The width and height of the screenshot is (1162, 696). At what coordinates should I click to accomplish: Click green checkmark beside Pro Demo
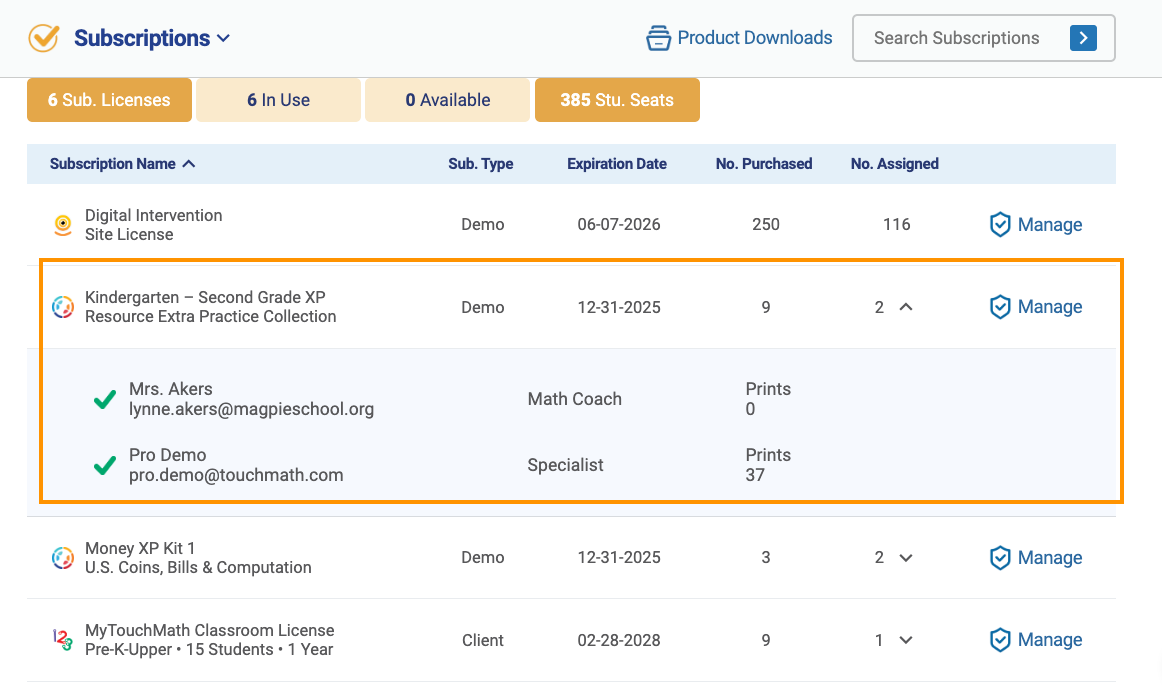105,465
